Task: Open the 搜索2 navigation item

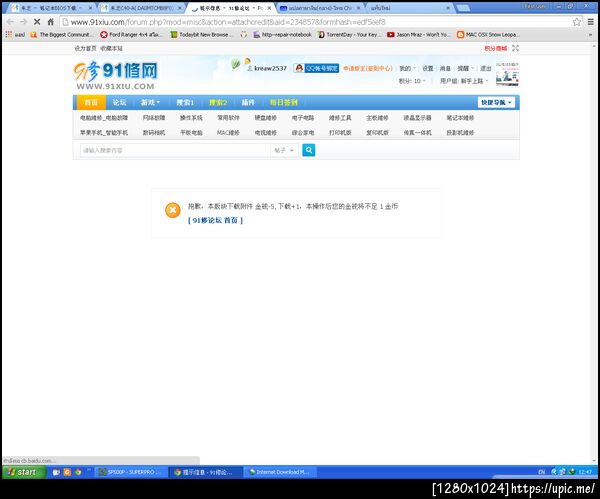Action: [218, 102]
